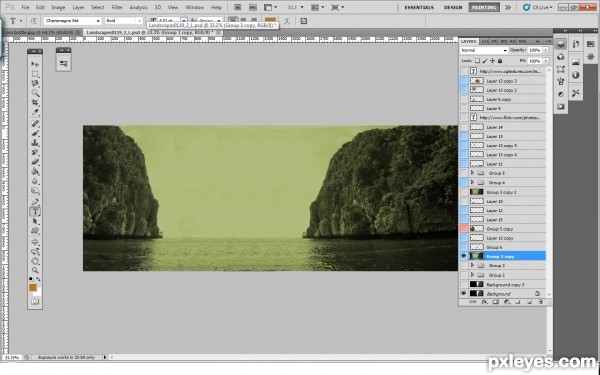Click the Layers panel dock icon
600x375 pixels.
tap(561, 44)
